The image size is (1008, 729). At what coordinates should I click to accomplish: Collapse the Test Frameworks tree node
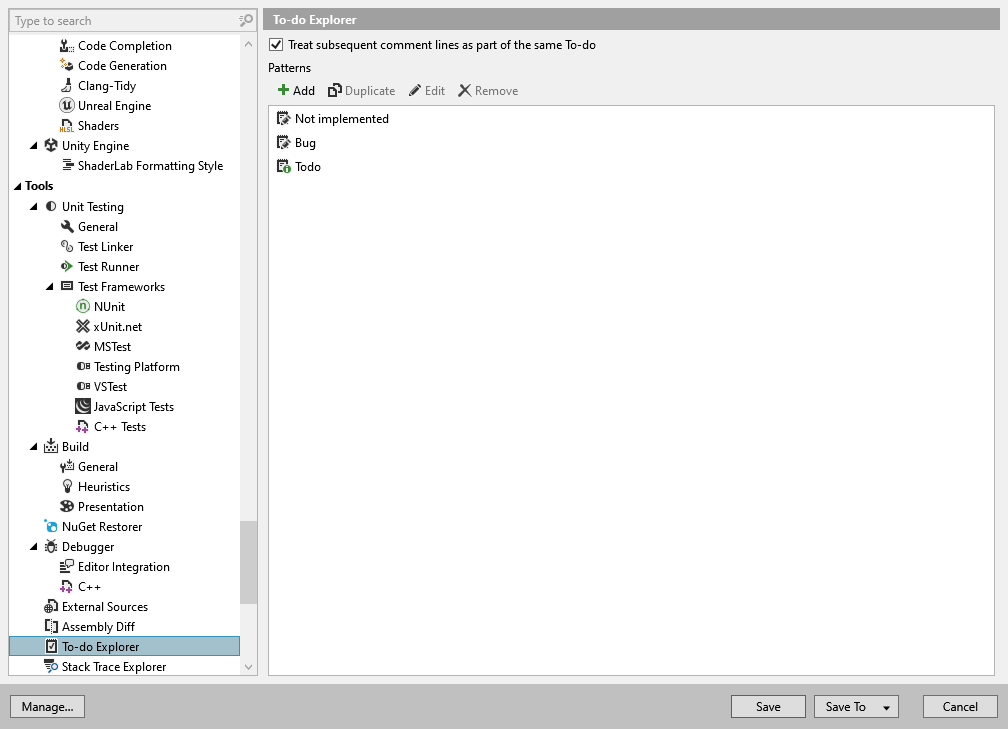click(49, 286)
